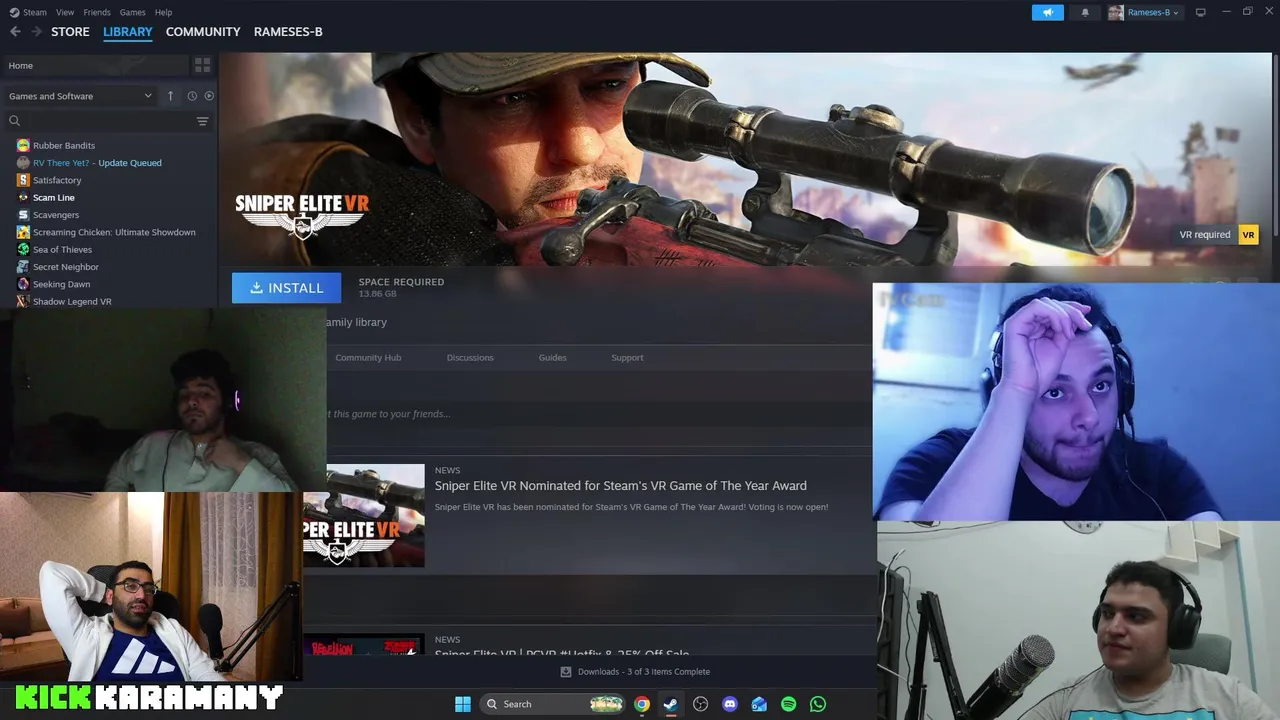The width and height of the screenshot is (1280, 720).
Task: Open Outlook mail from taskbar
Action: (759, 704)
